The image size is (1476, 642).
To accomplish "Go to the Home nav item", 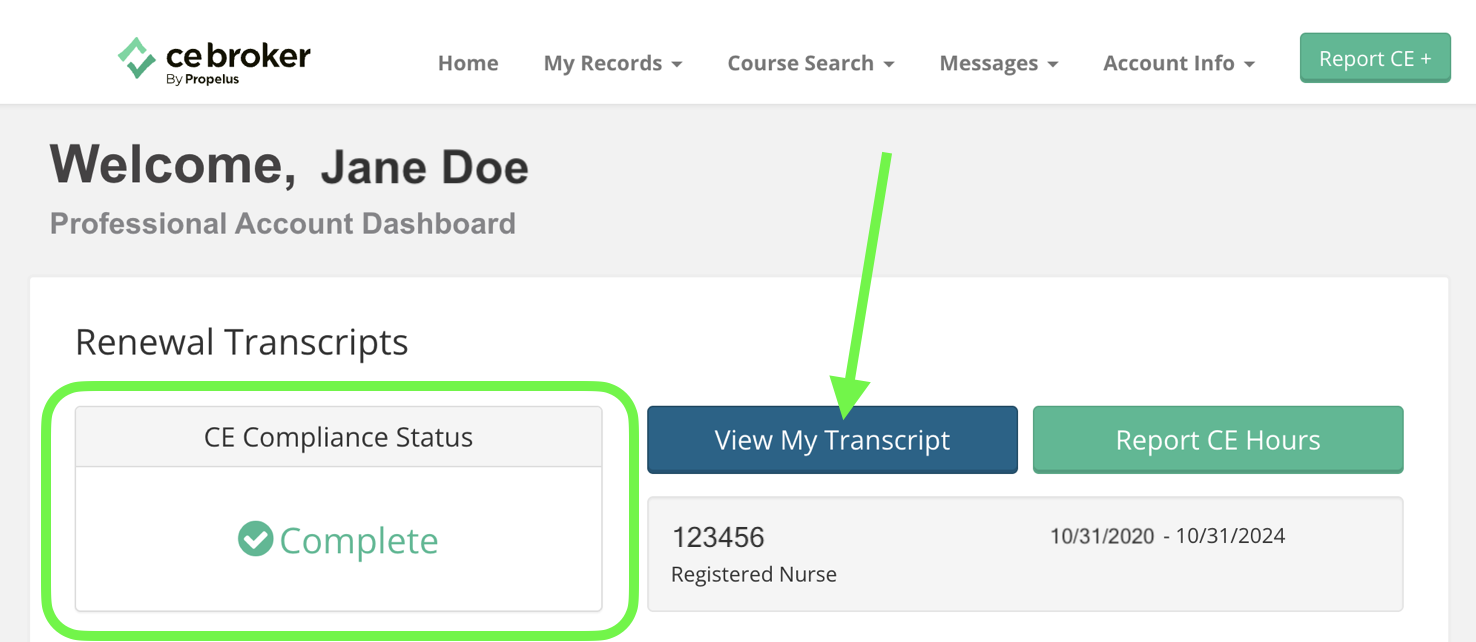I will point(468,63).
